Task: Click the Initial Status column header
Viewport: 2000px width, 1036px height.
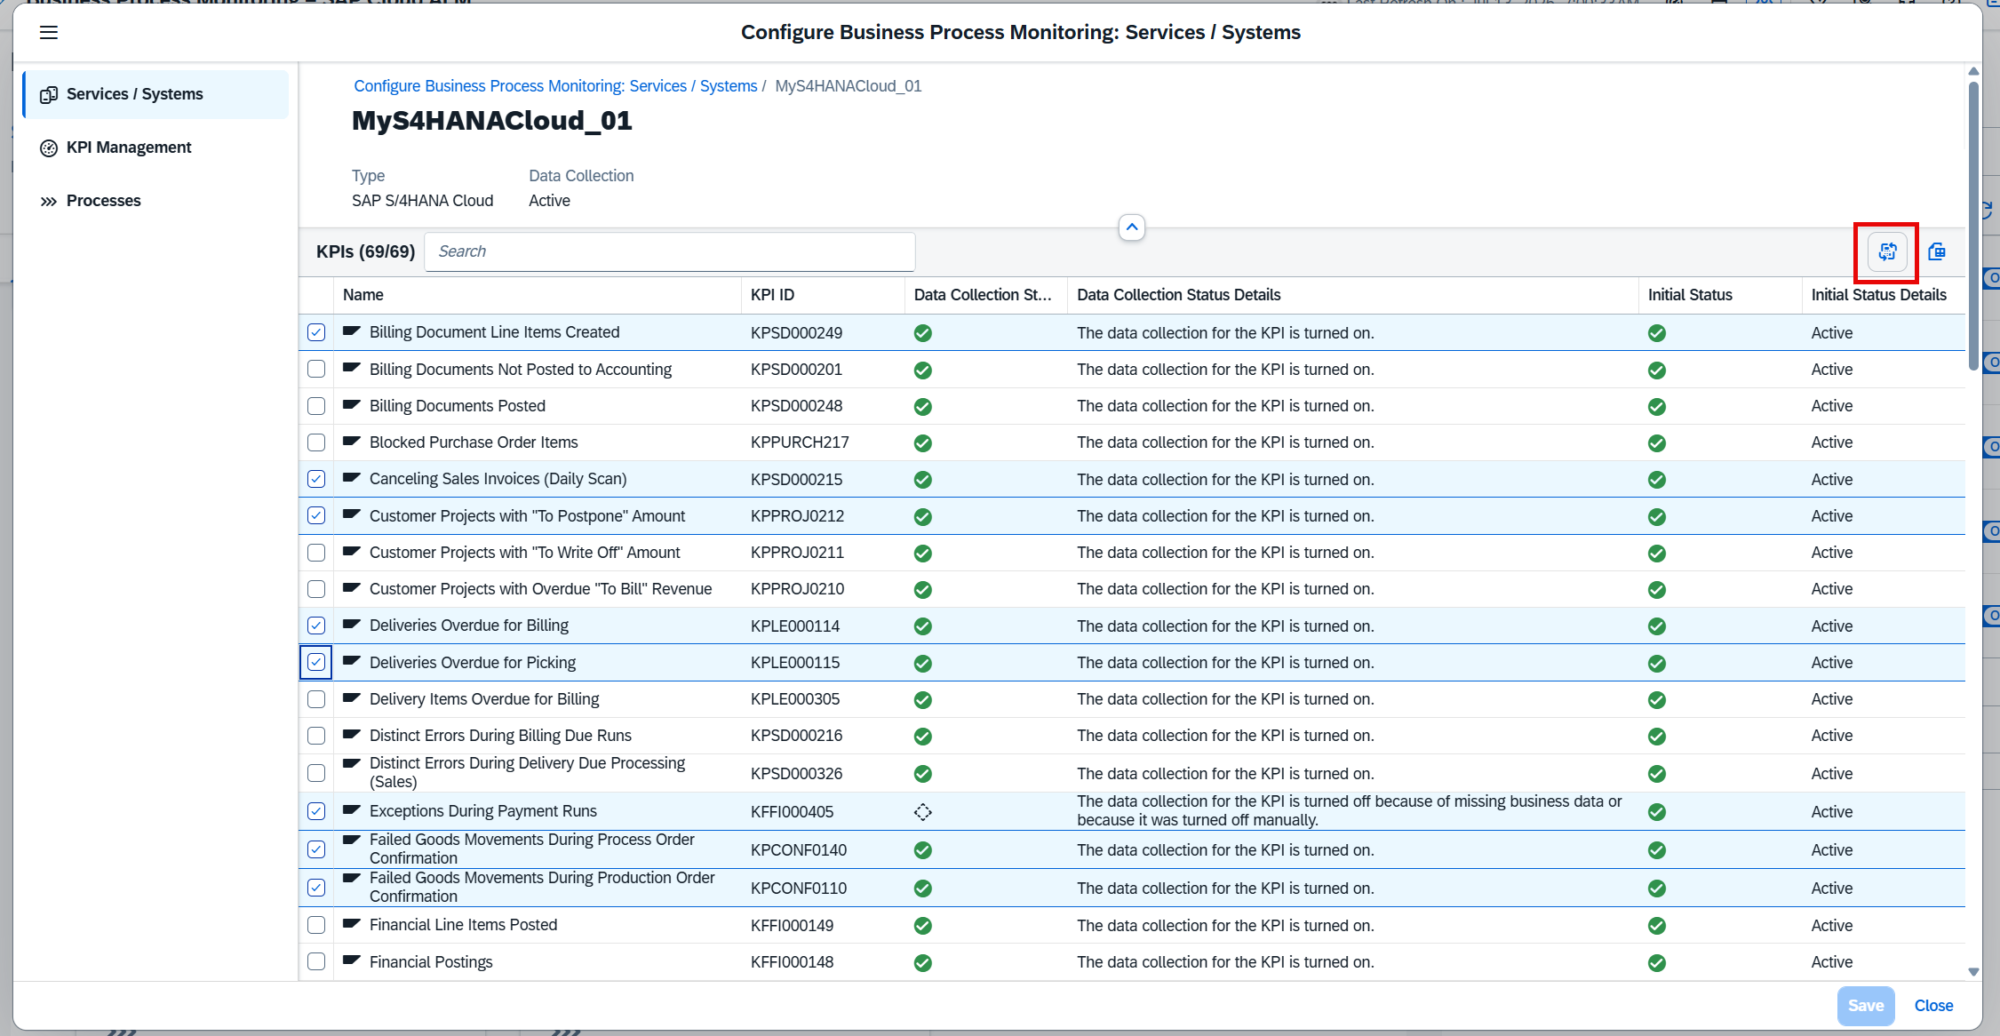Action: 1721,295
